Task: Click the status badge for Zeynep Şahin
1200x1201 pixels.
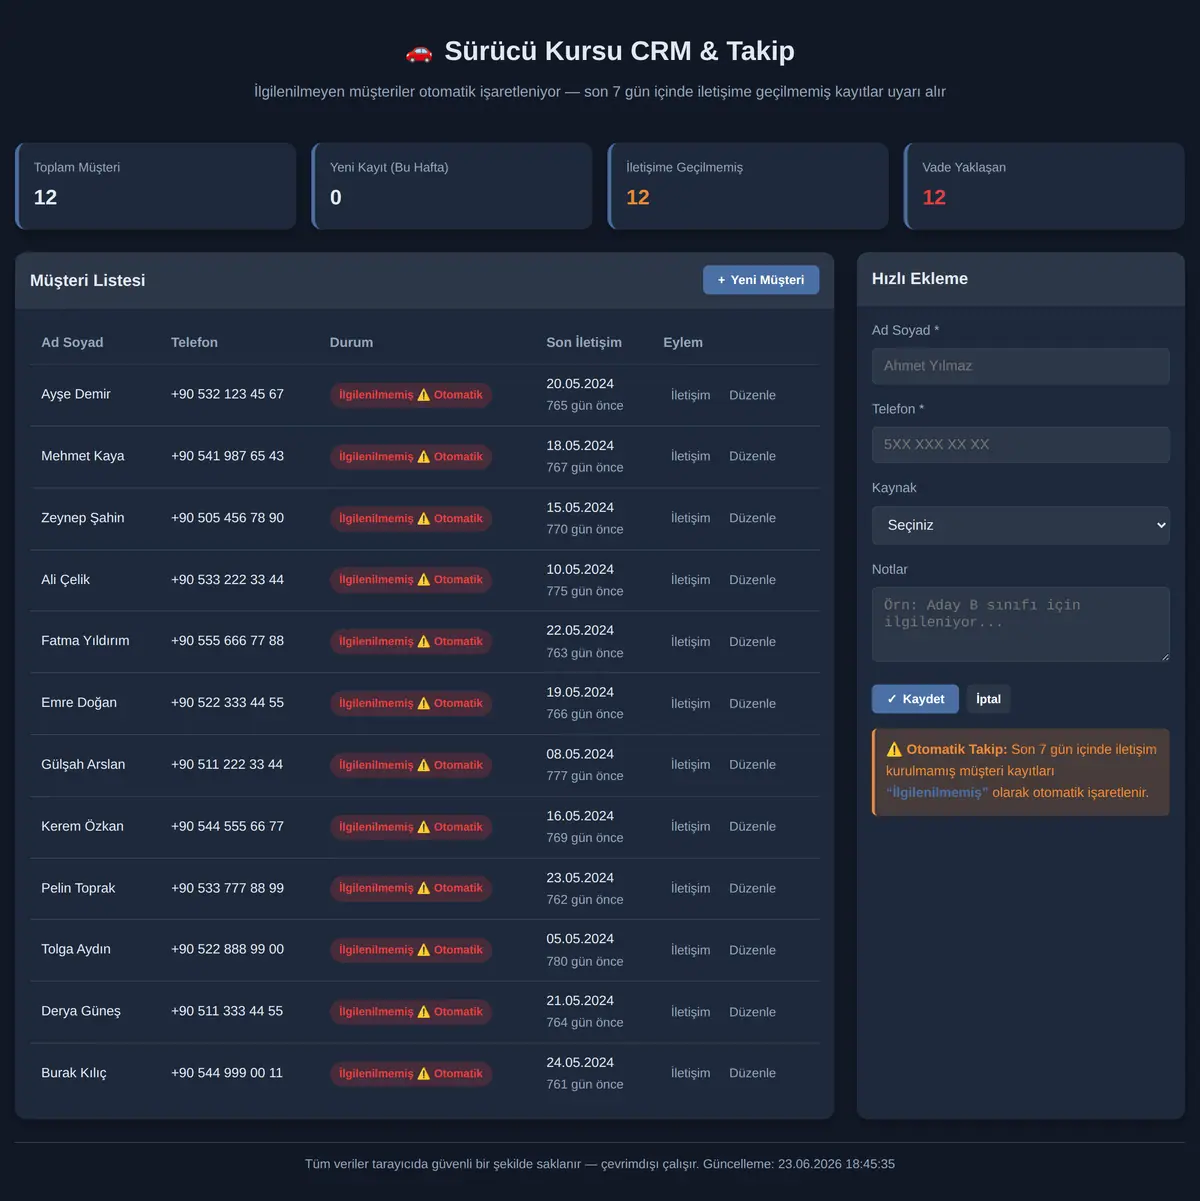Action: 410,519
